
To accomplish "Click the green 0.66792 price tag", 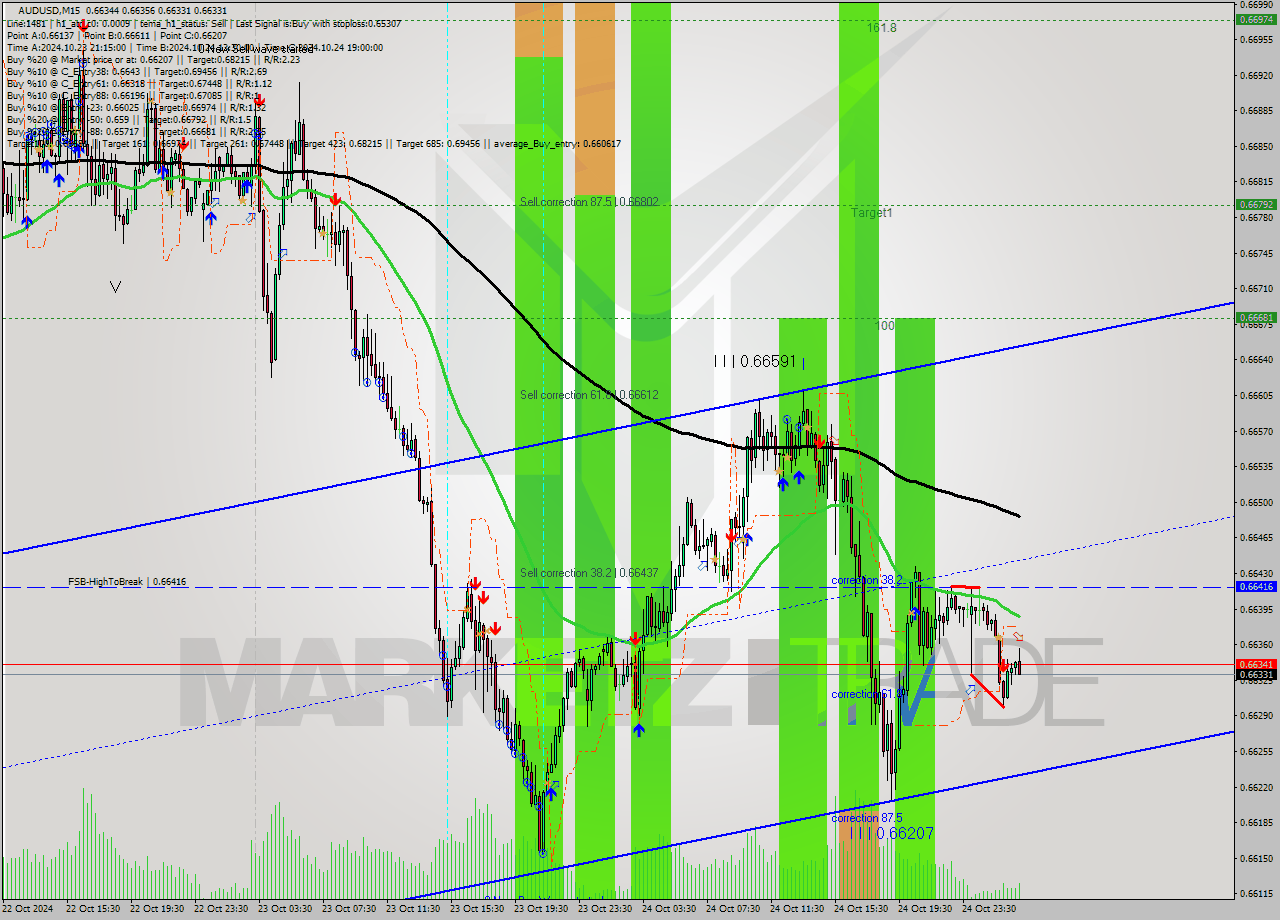I will click(x=1256, y=204).
